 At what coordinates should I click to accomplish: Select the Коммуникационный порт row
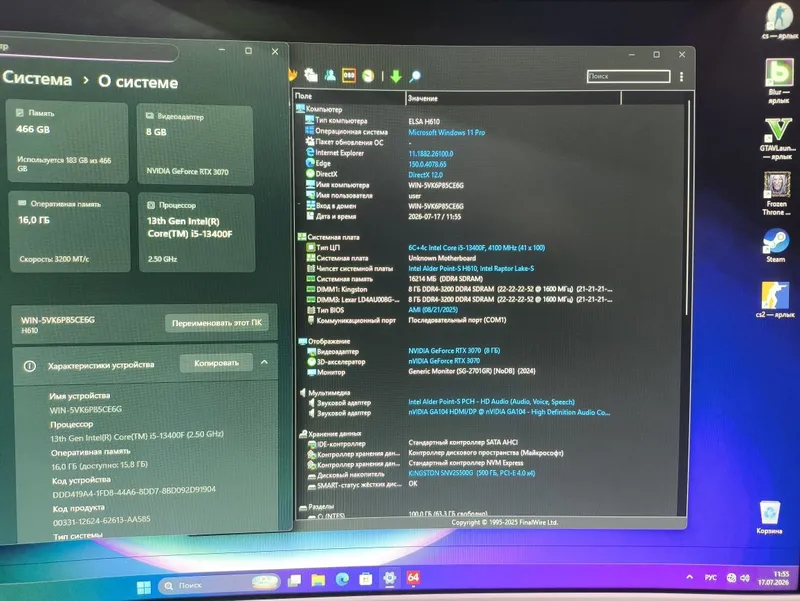coord(407,320)
